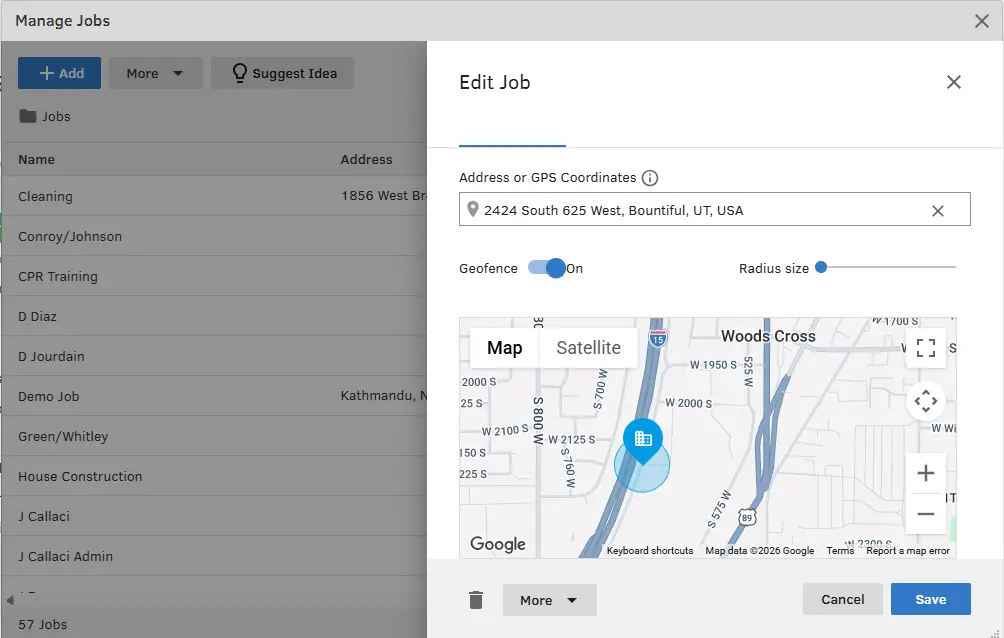Select the Conroy/Johnson job

[x=214, y=236]
